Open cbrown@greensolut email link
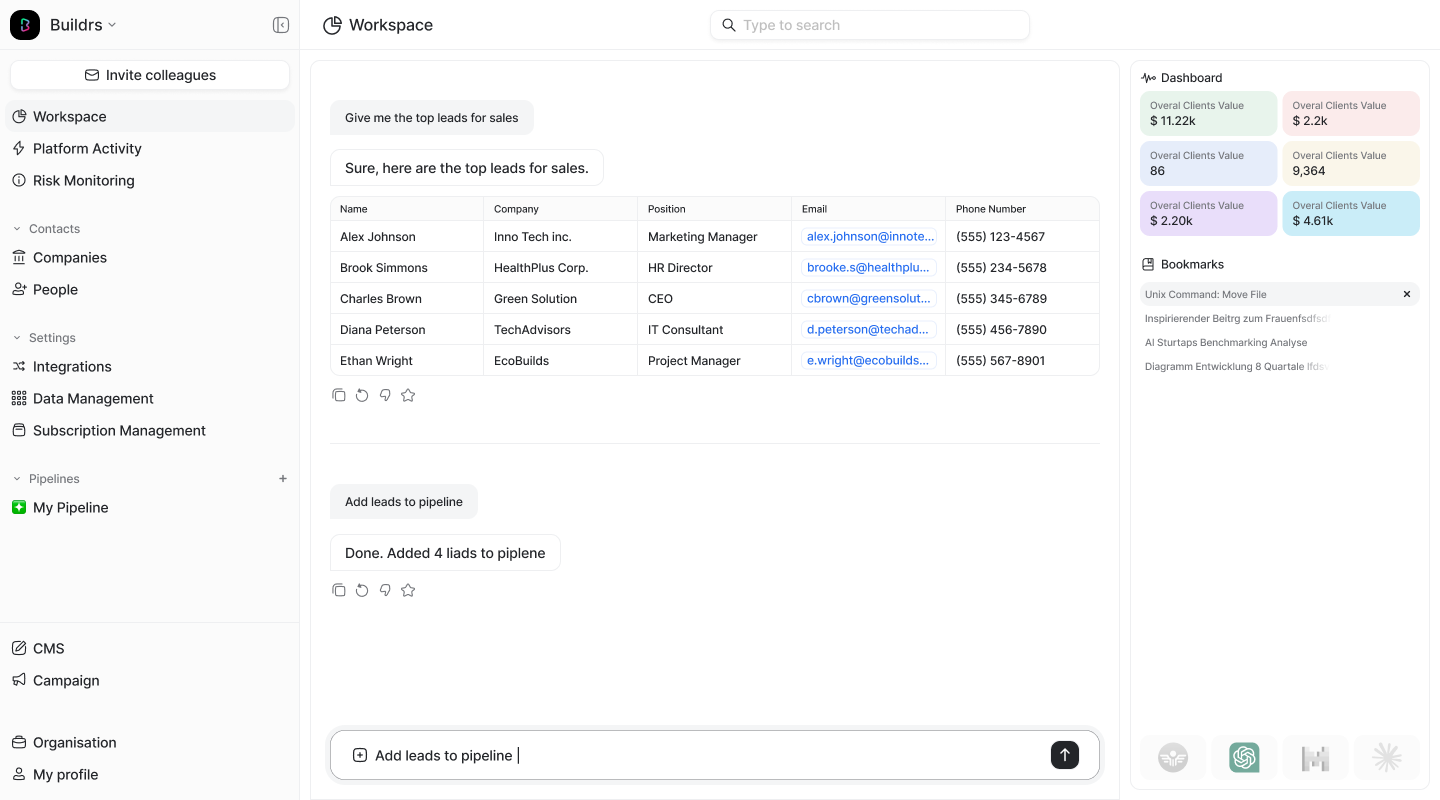The image size is (1440, 800). 868,298
